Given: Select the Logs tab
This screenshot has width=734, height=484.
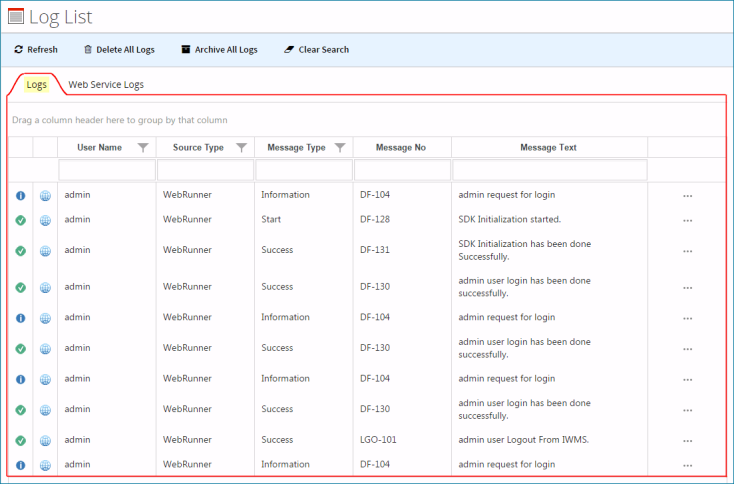Looking at the screenshot, I should [x=37, y=85].
